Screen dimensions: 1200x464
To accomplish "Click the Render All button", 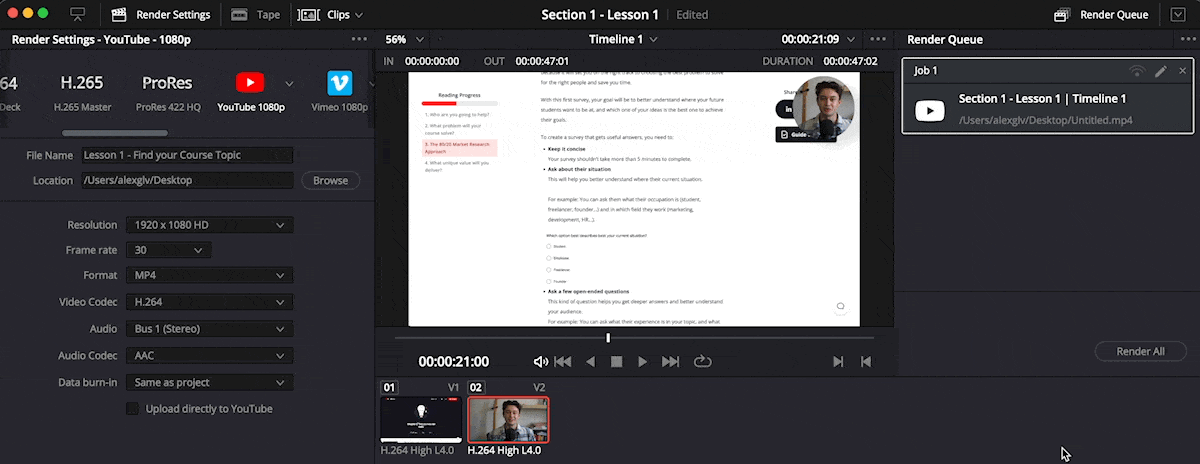I will tap(1140, 351).
